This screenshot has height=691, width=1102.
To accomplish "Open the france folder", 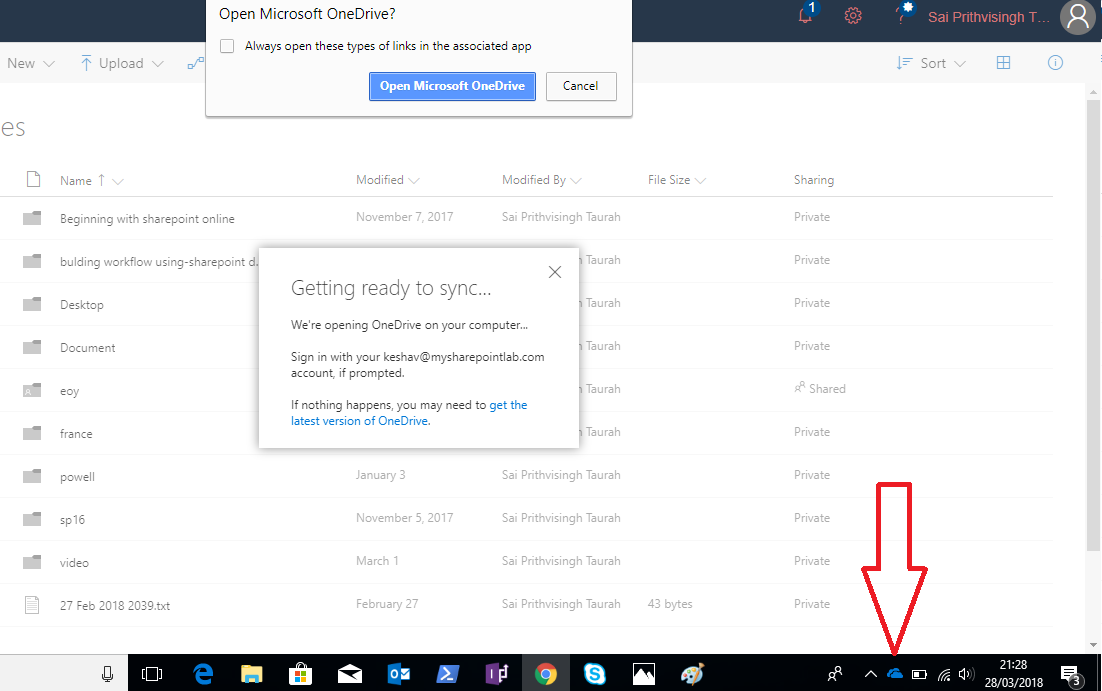I will click(76, 434).
